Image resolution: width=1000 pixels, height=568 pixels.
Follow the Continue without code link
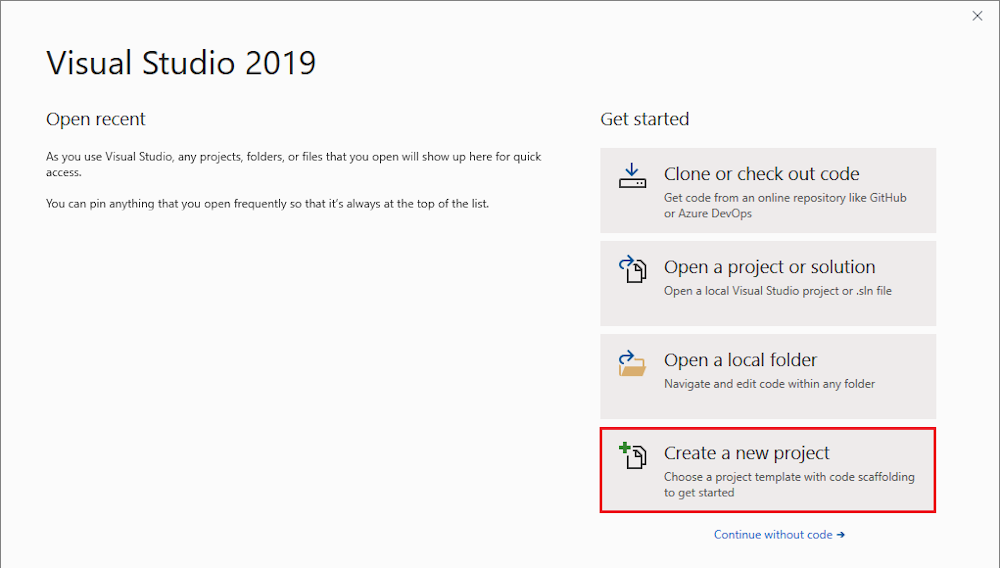pos(779,534)
